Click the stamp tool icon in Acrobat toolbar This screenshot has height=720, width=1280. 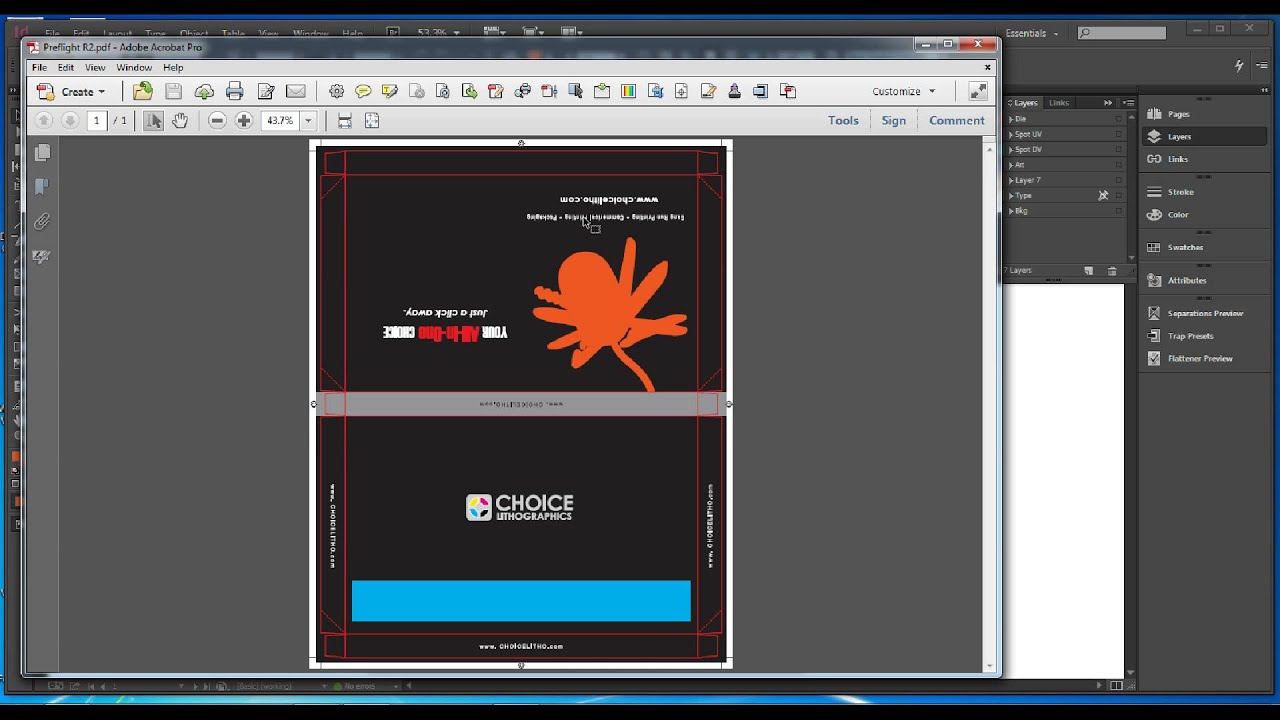(734, 91)
